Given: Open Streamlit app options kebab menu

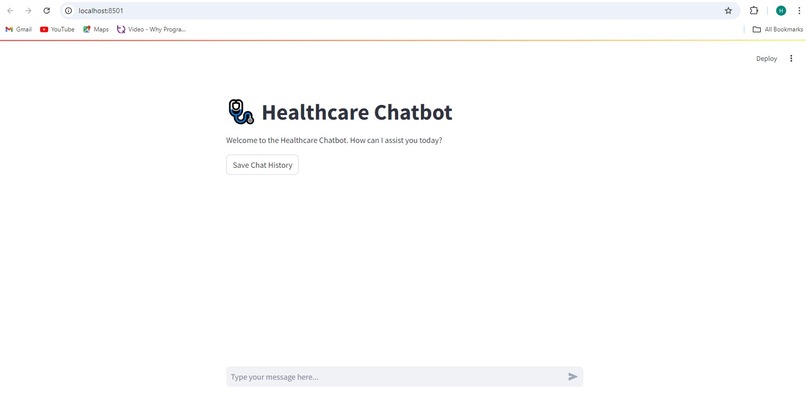Looking at the screenshot, I should pos(791,59).
